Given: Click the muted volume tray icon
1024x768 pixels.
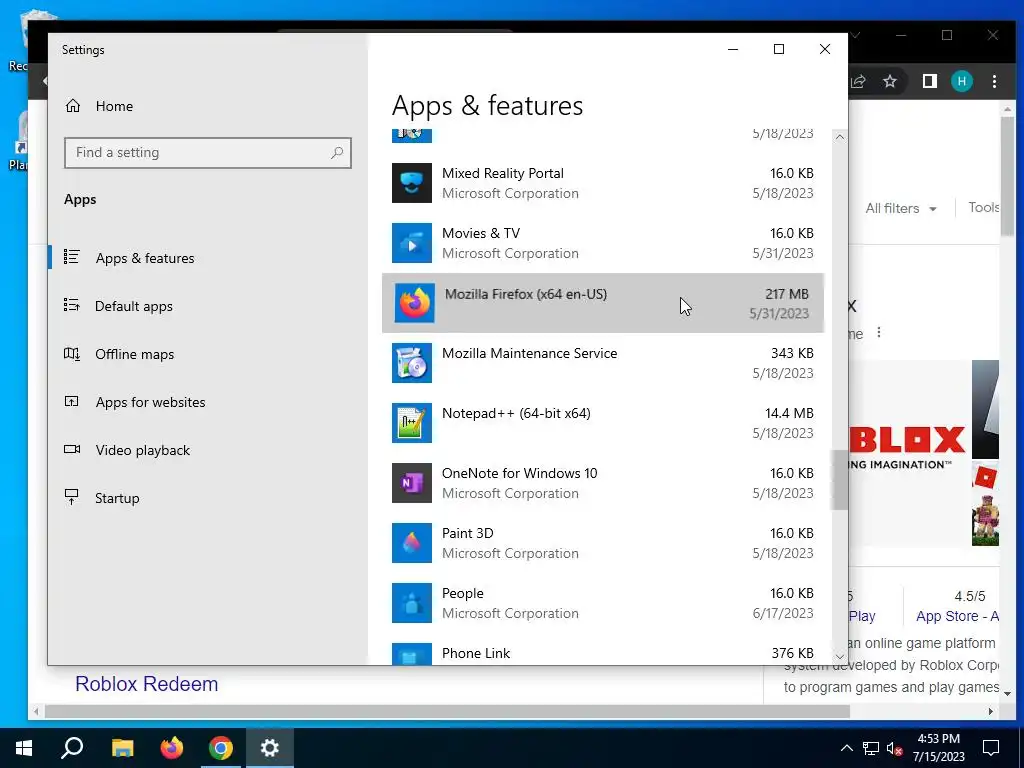Looking at the screenshot, I should coord(895,749).
